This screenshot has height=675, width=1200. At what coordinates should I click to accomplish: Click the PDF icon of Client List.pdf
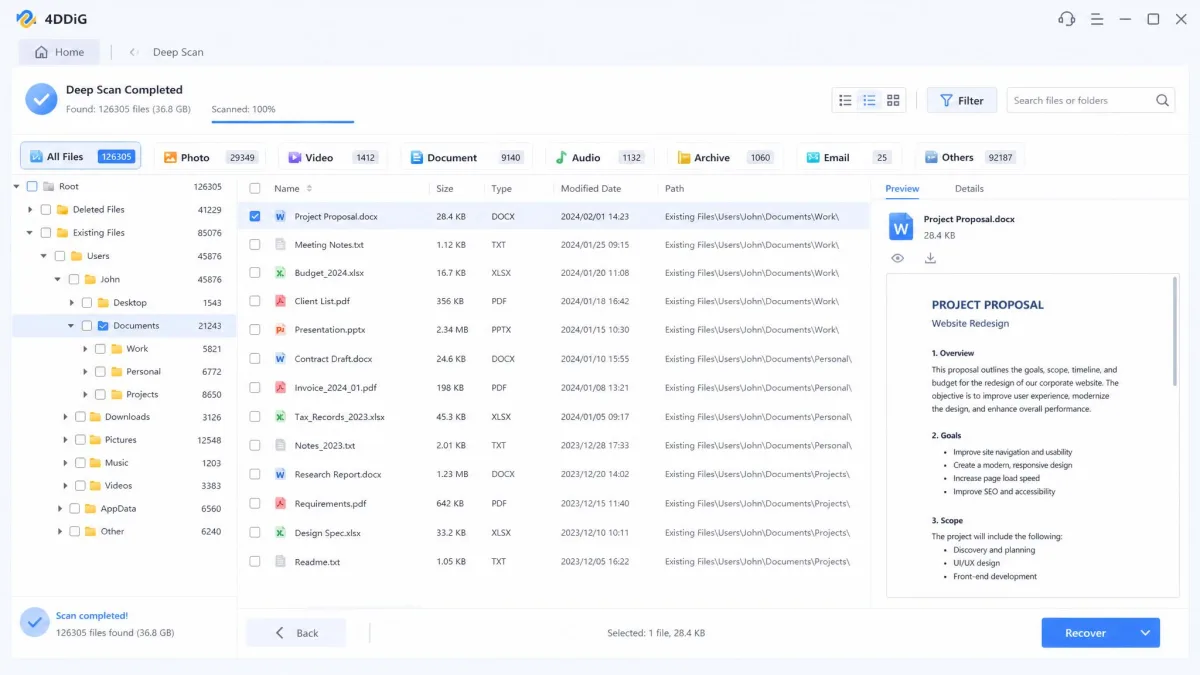pyautogui.click(x=281, y=301)
